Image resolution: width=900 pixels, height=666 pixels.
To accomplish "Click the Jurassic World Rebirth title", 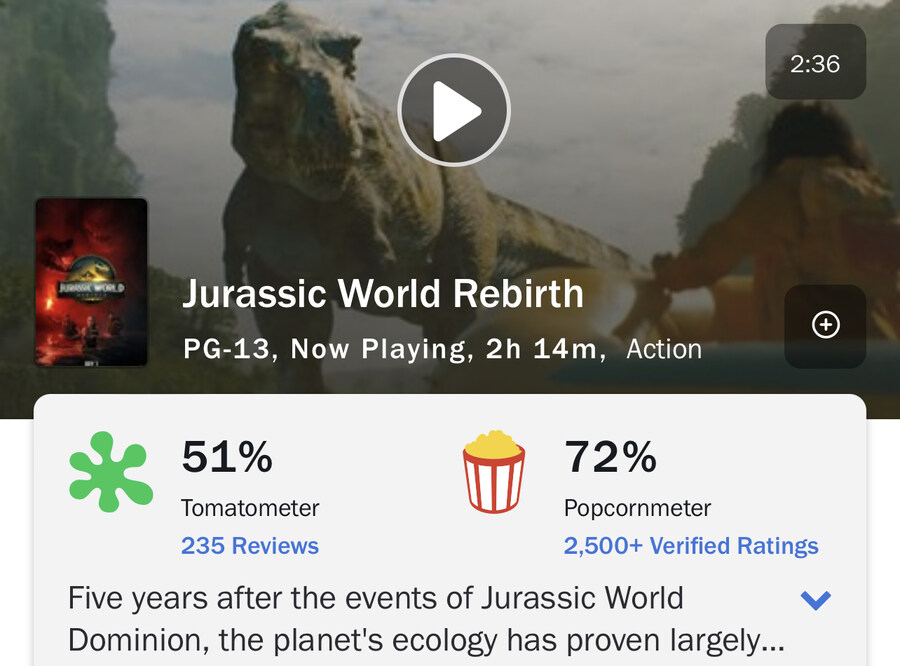I will (383, 293).
